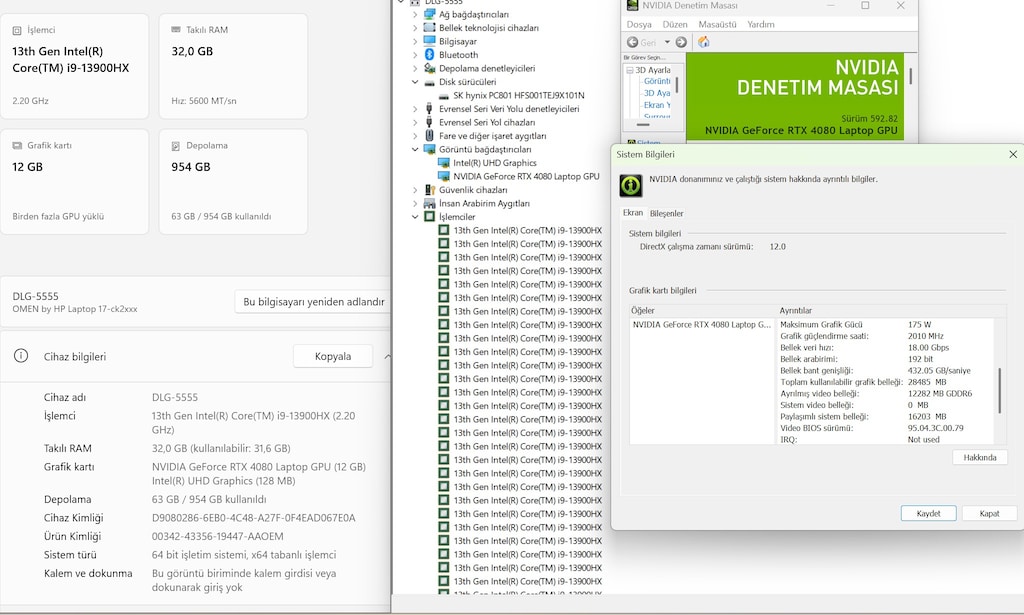
Task: Click the Kapat button
Action: [x=989, y=513]
